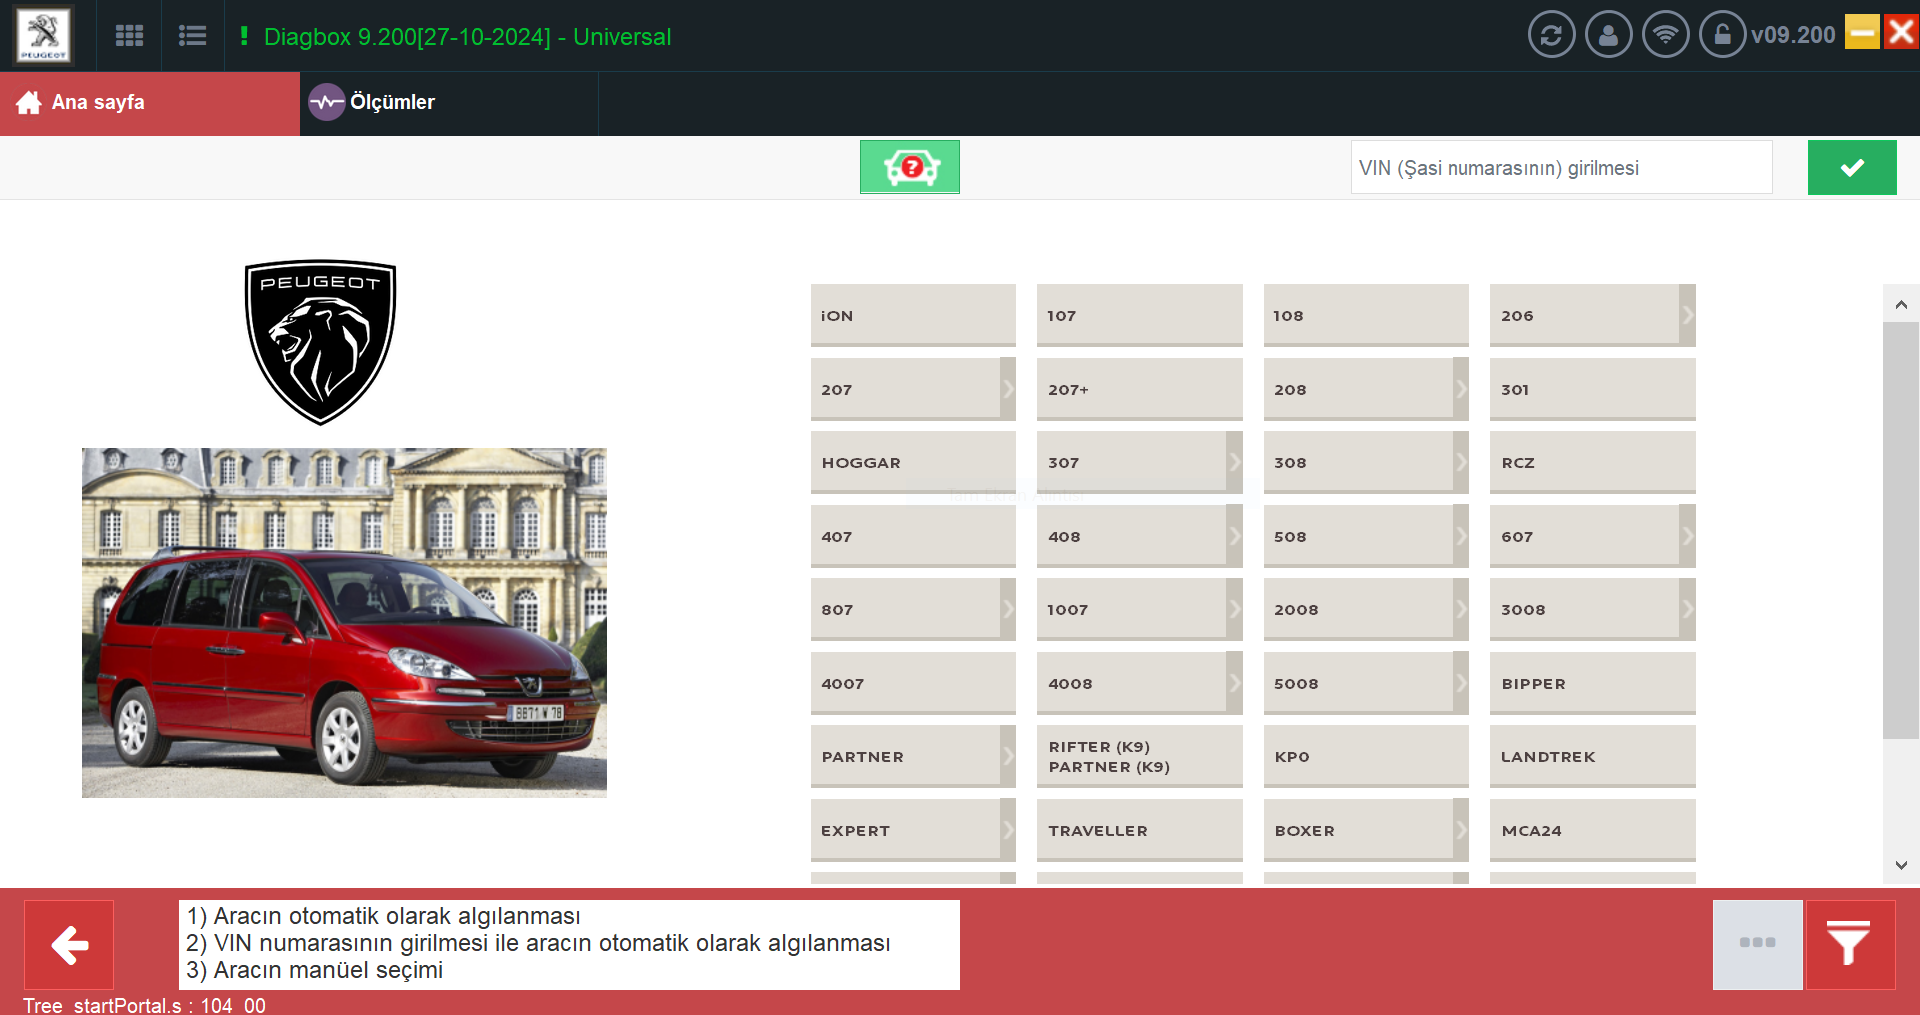Select the 407 vehicle model

pyautogui.click(x=913, y=536)
